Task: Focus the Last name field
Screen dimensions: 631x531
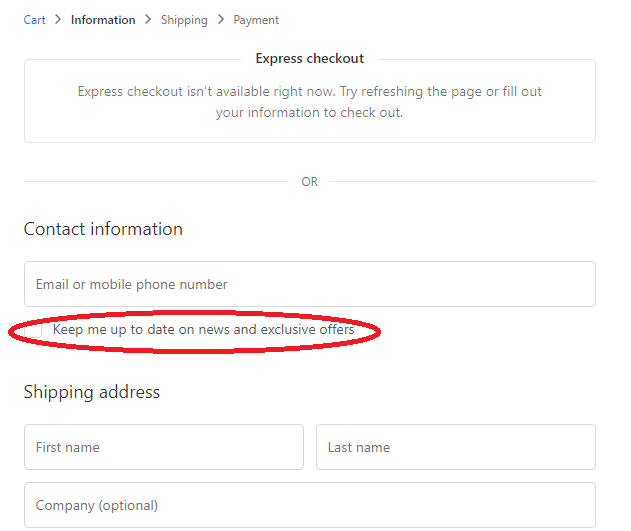Action: [456, 447]
